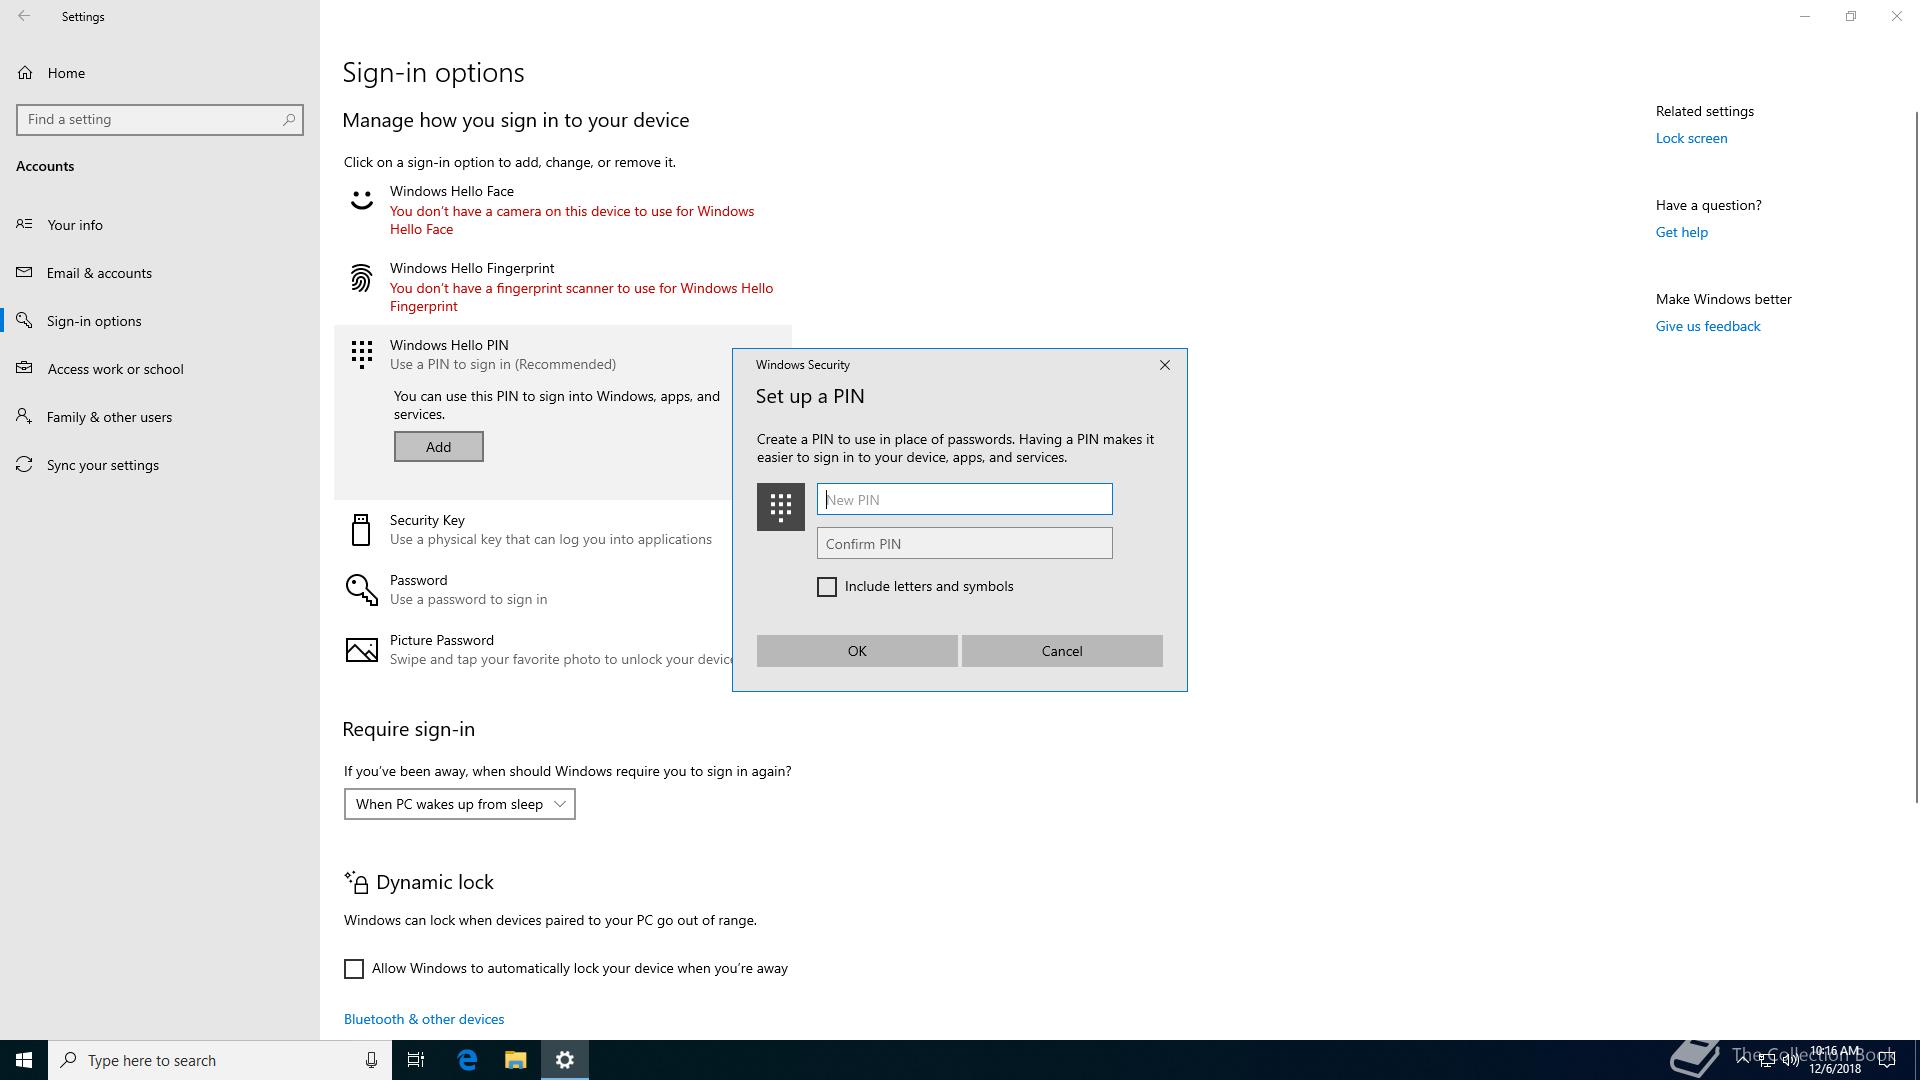1920x1080 pixels.
Task: Click the Settings gear taskbar icon
Action: 565,1060
